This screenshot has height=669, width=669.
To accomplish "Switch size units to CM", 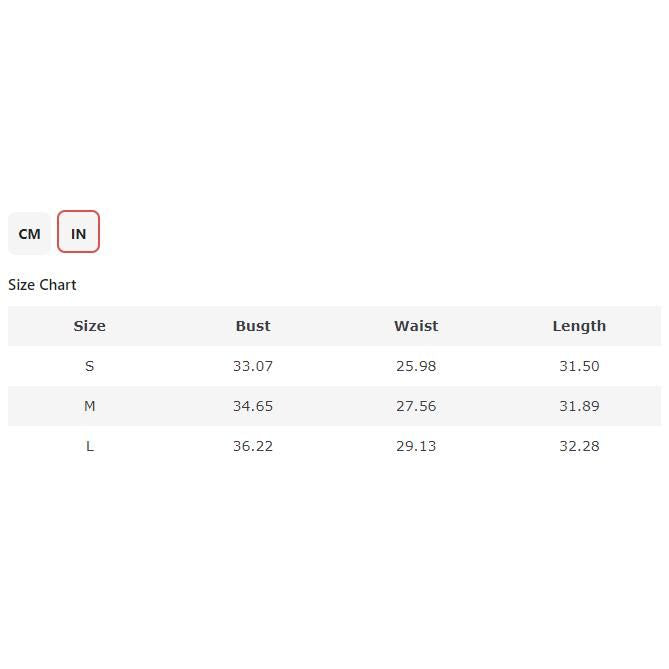I will tap(29, 233).
